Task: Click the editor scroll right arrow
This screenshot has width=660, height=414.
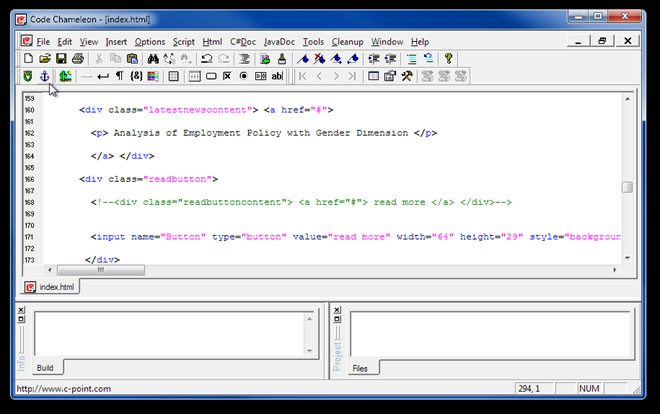Action: click(x=615, y=270)
